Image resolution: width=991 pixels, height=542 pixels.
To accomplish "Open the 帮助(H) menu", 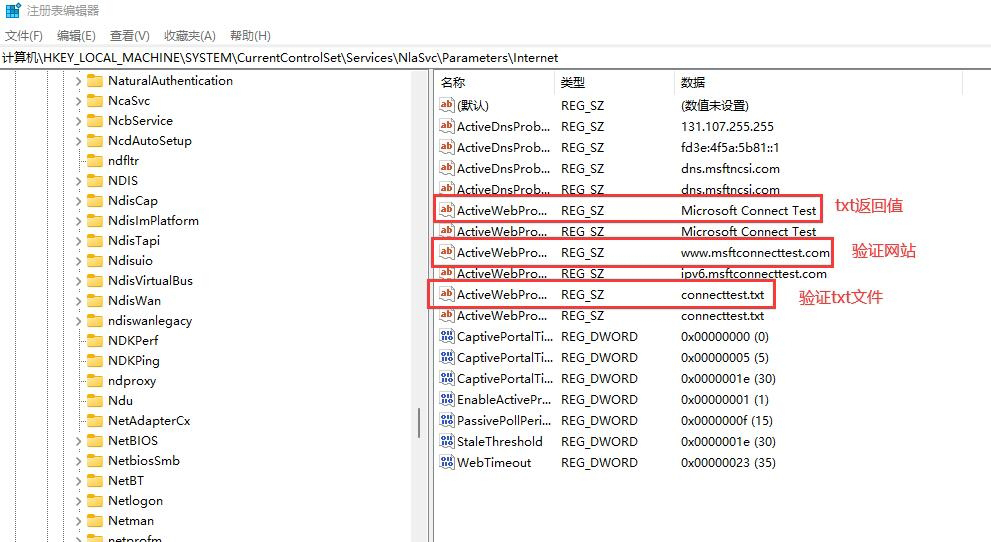I will (250, 36).
